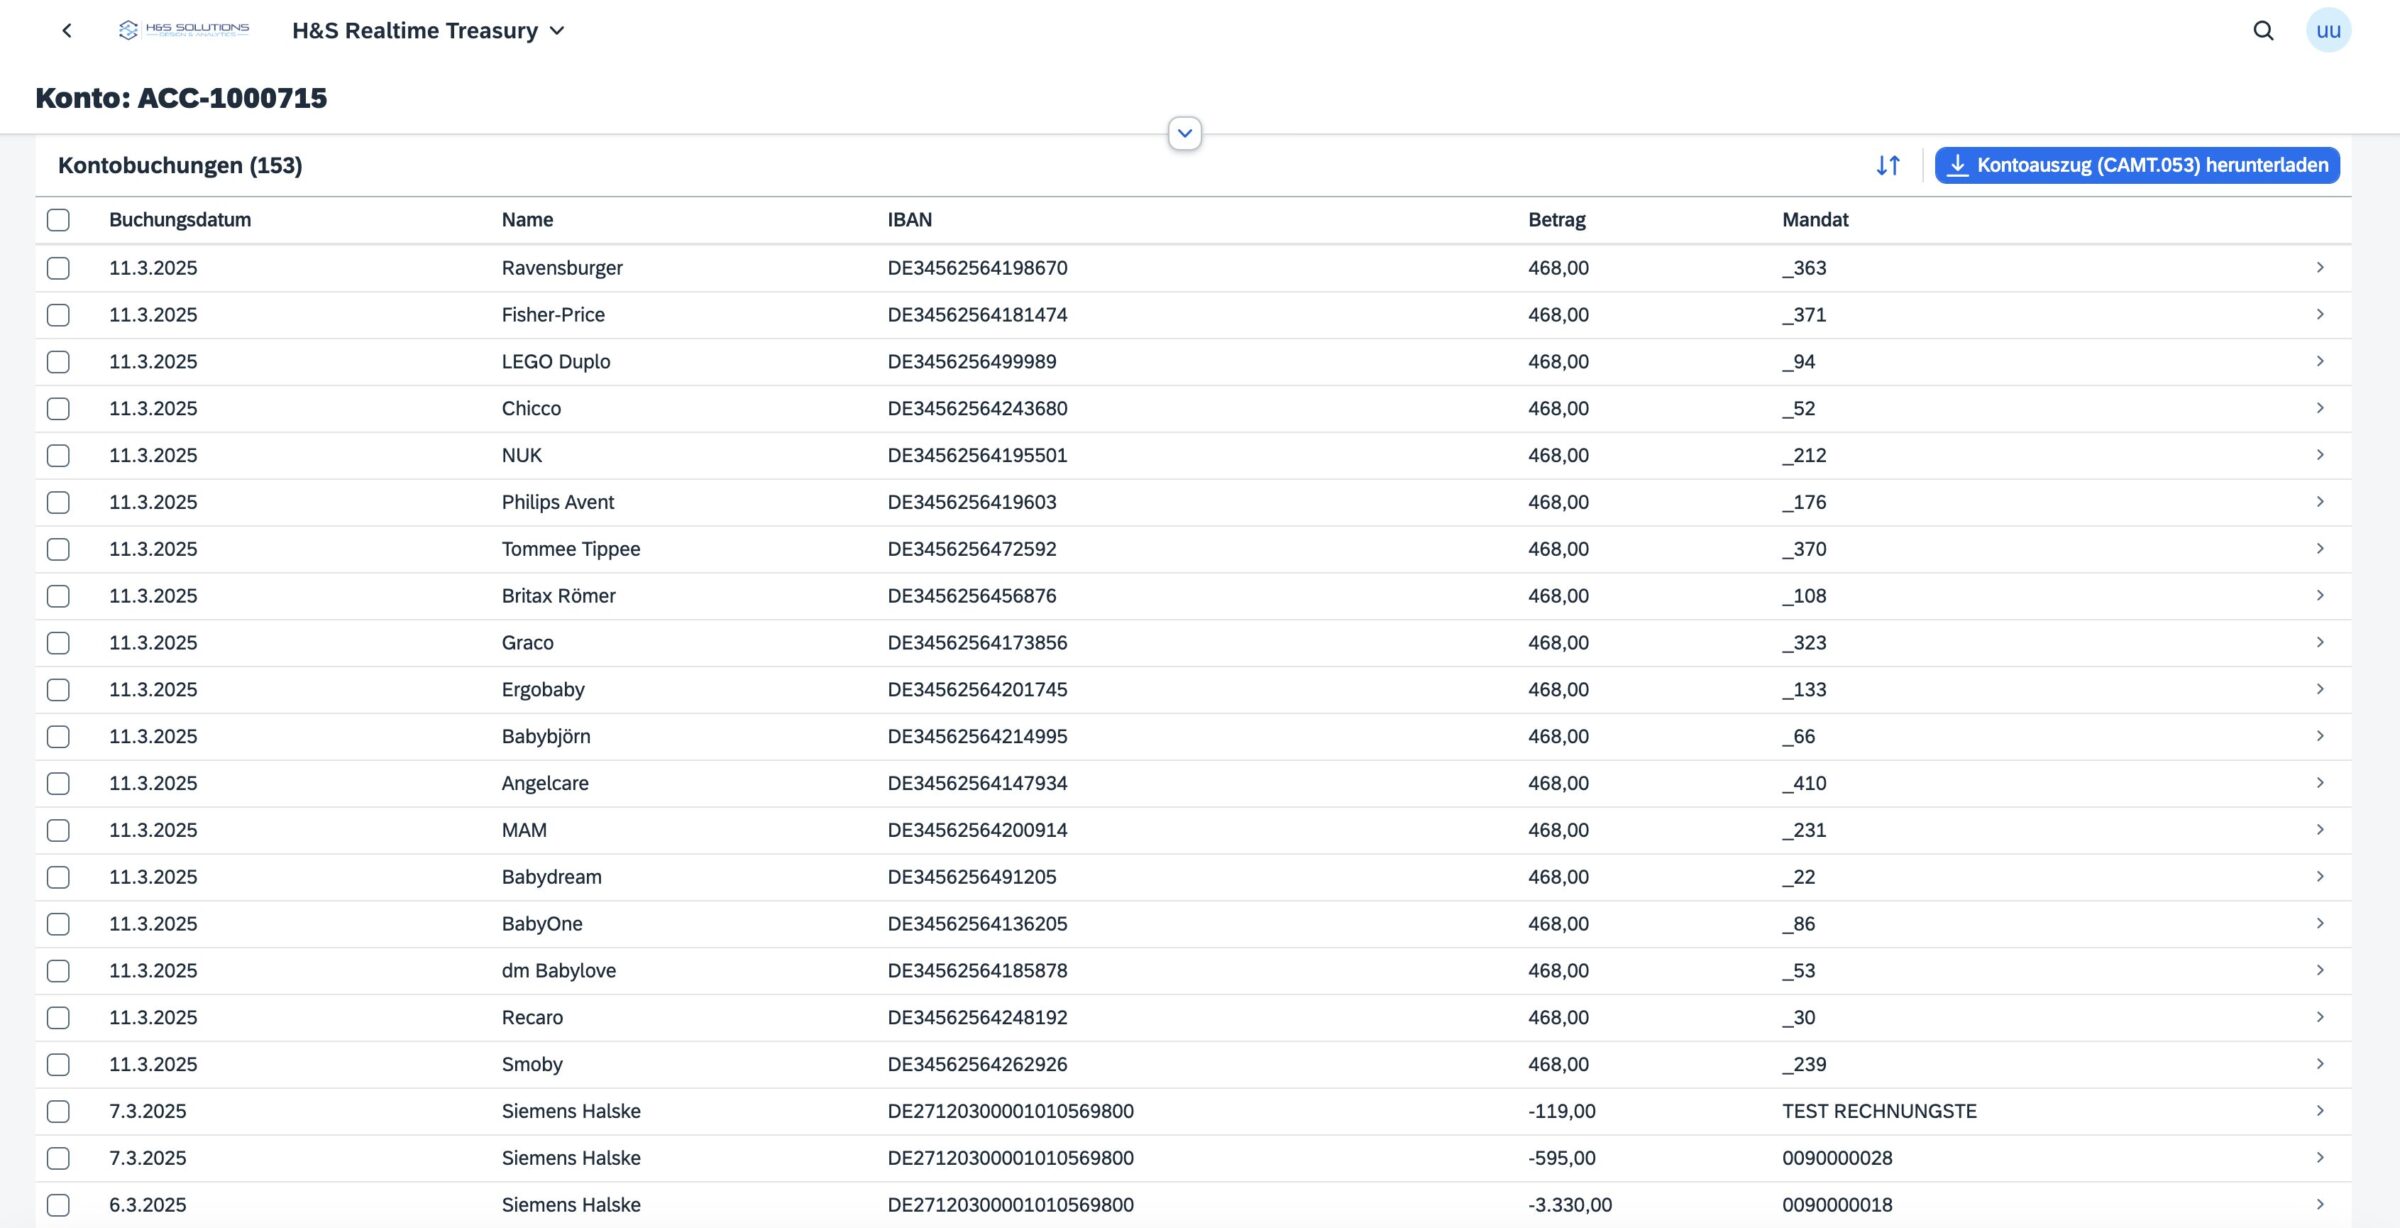The image size is (2400, 1228).
Task: Toggle the select-all header checkbox
Action: (x=58, y=220)
